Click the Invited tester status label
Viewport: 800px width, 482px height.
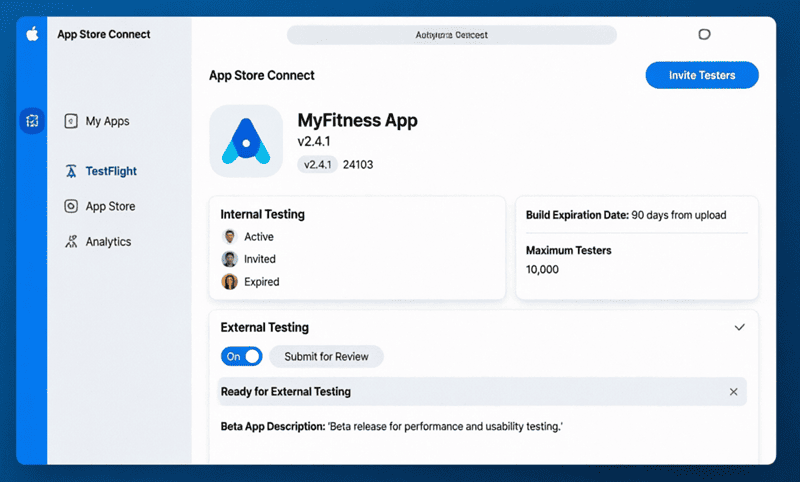[x=260, y=259]
